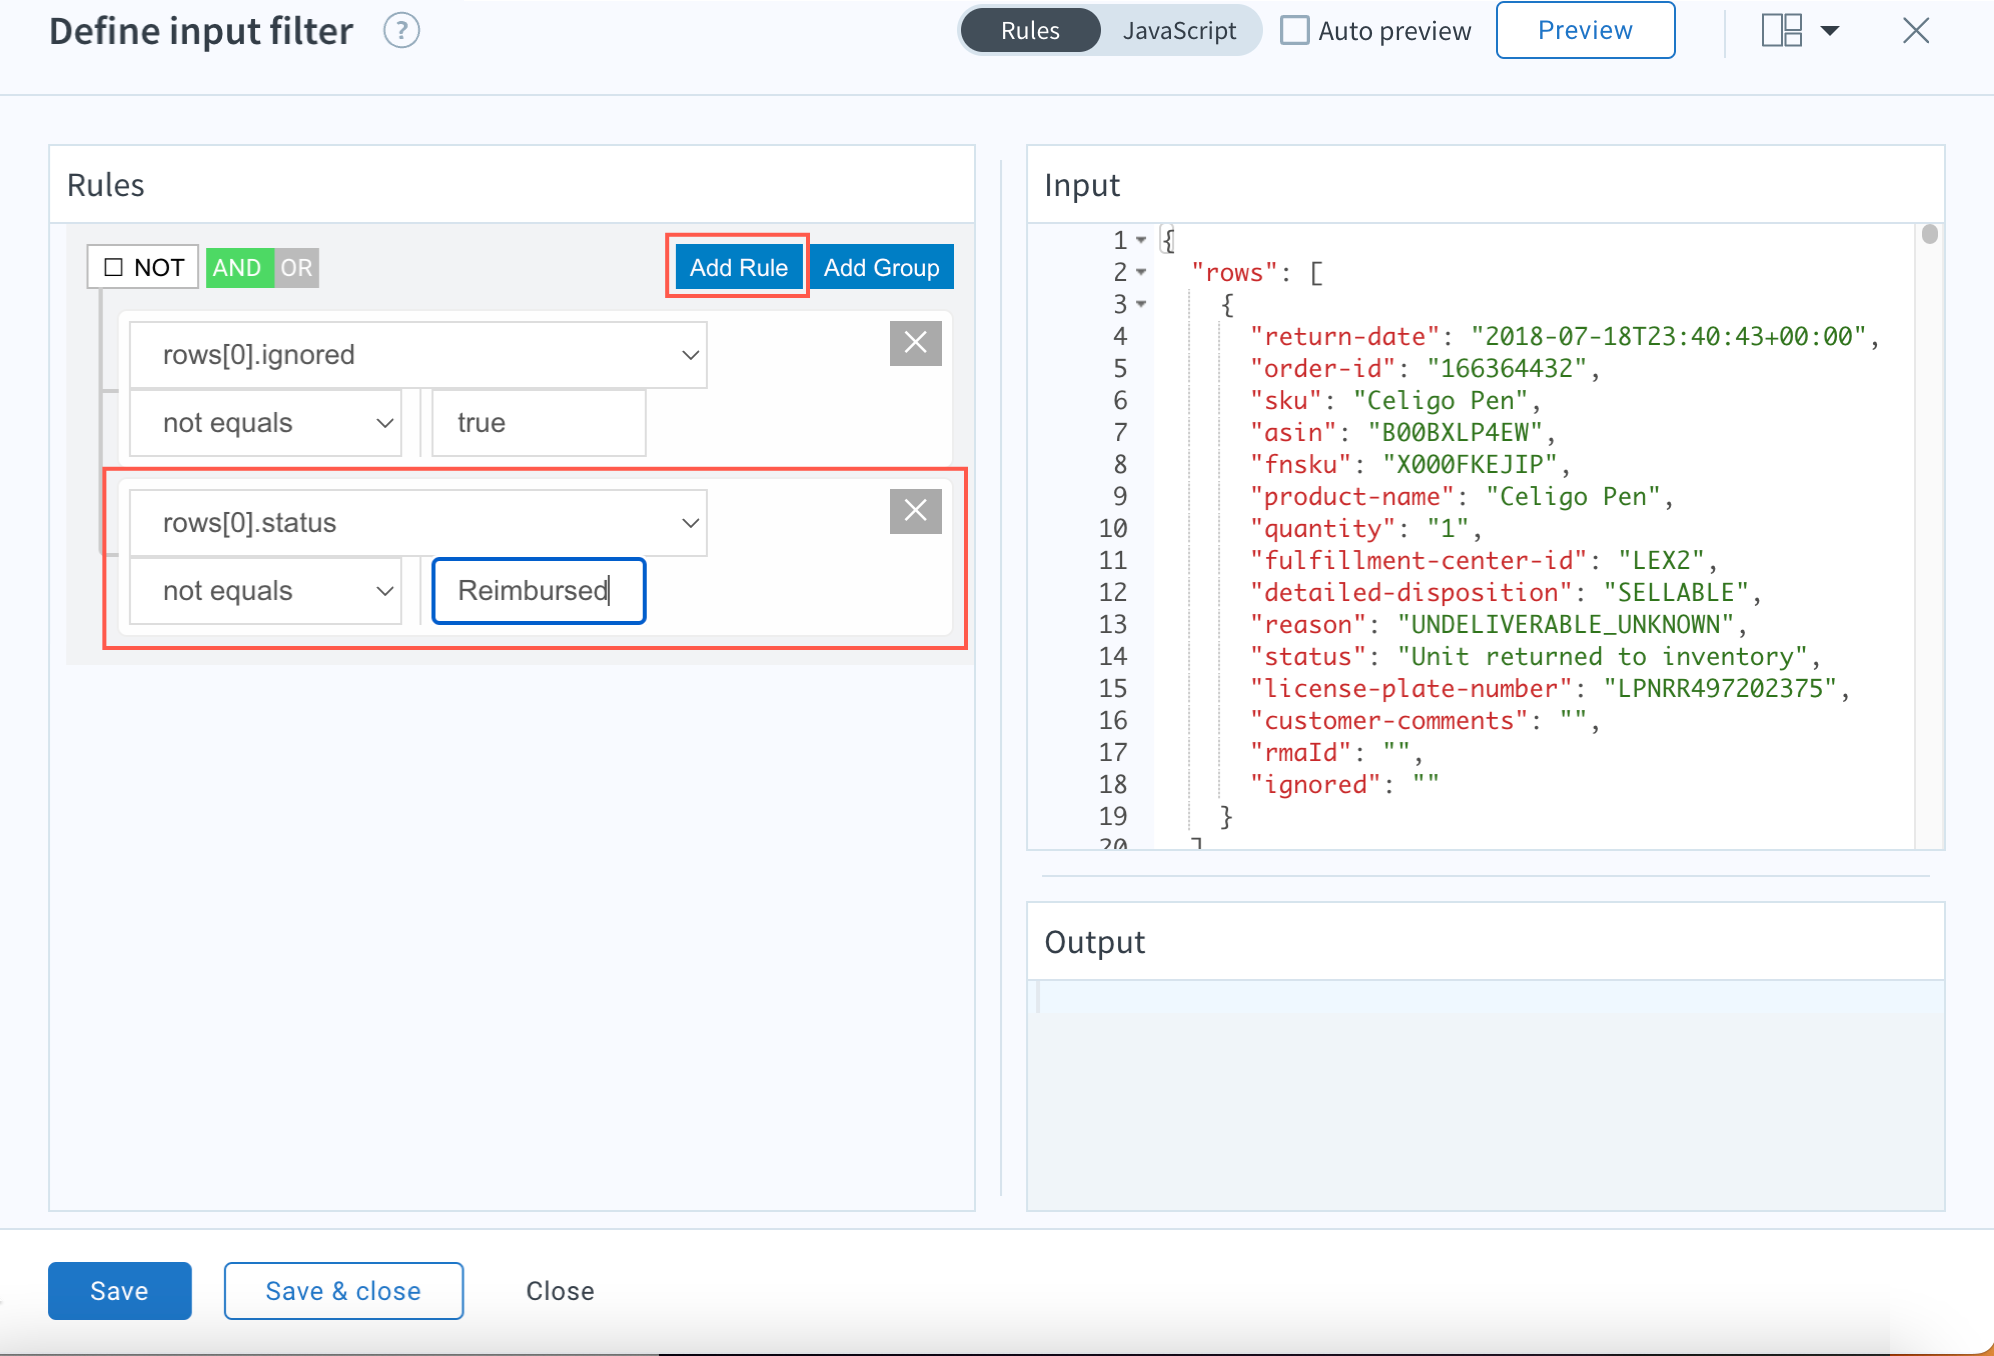Open the not equals operator for ignored rule
1994x1356 pixels.
tap(265, 423)
